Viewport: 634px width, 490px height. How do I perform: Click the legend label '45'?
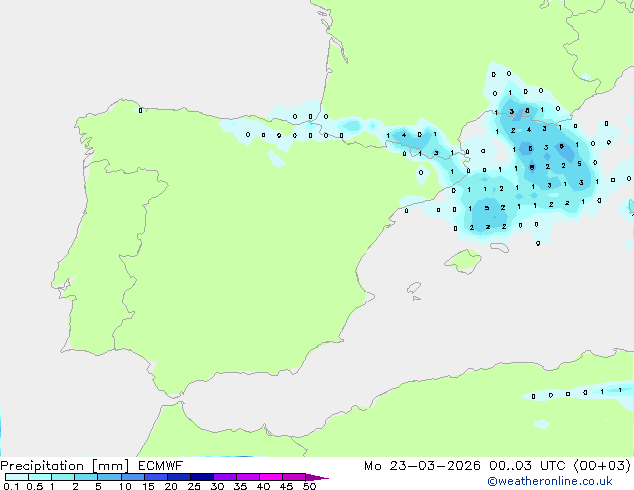tap(286, 486)
